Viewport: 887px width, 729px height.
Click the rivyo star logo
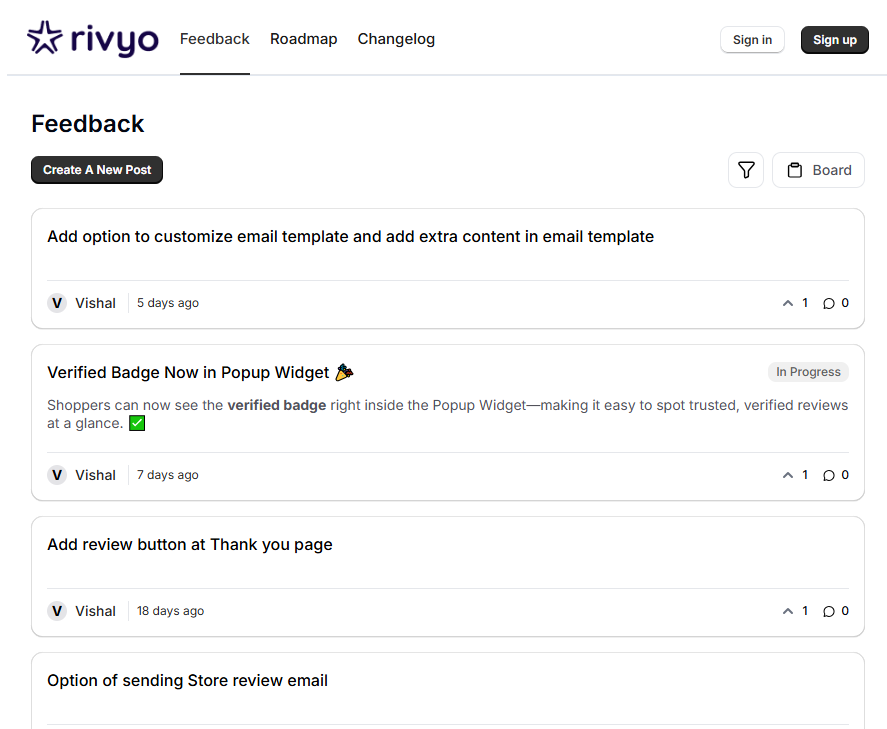click(x=45, y=38)
